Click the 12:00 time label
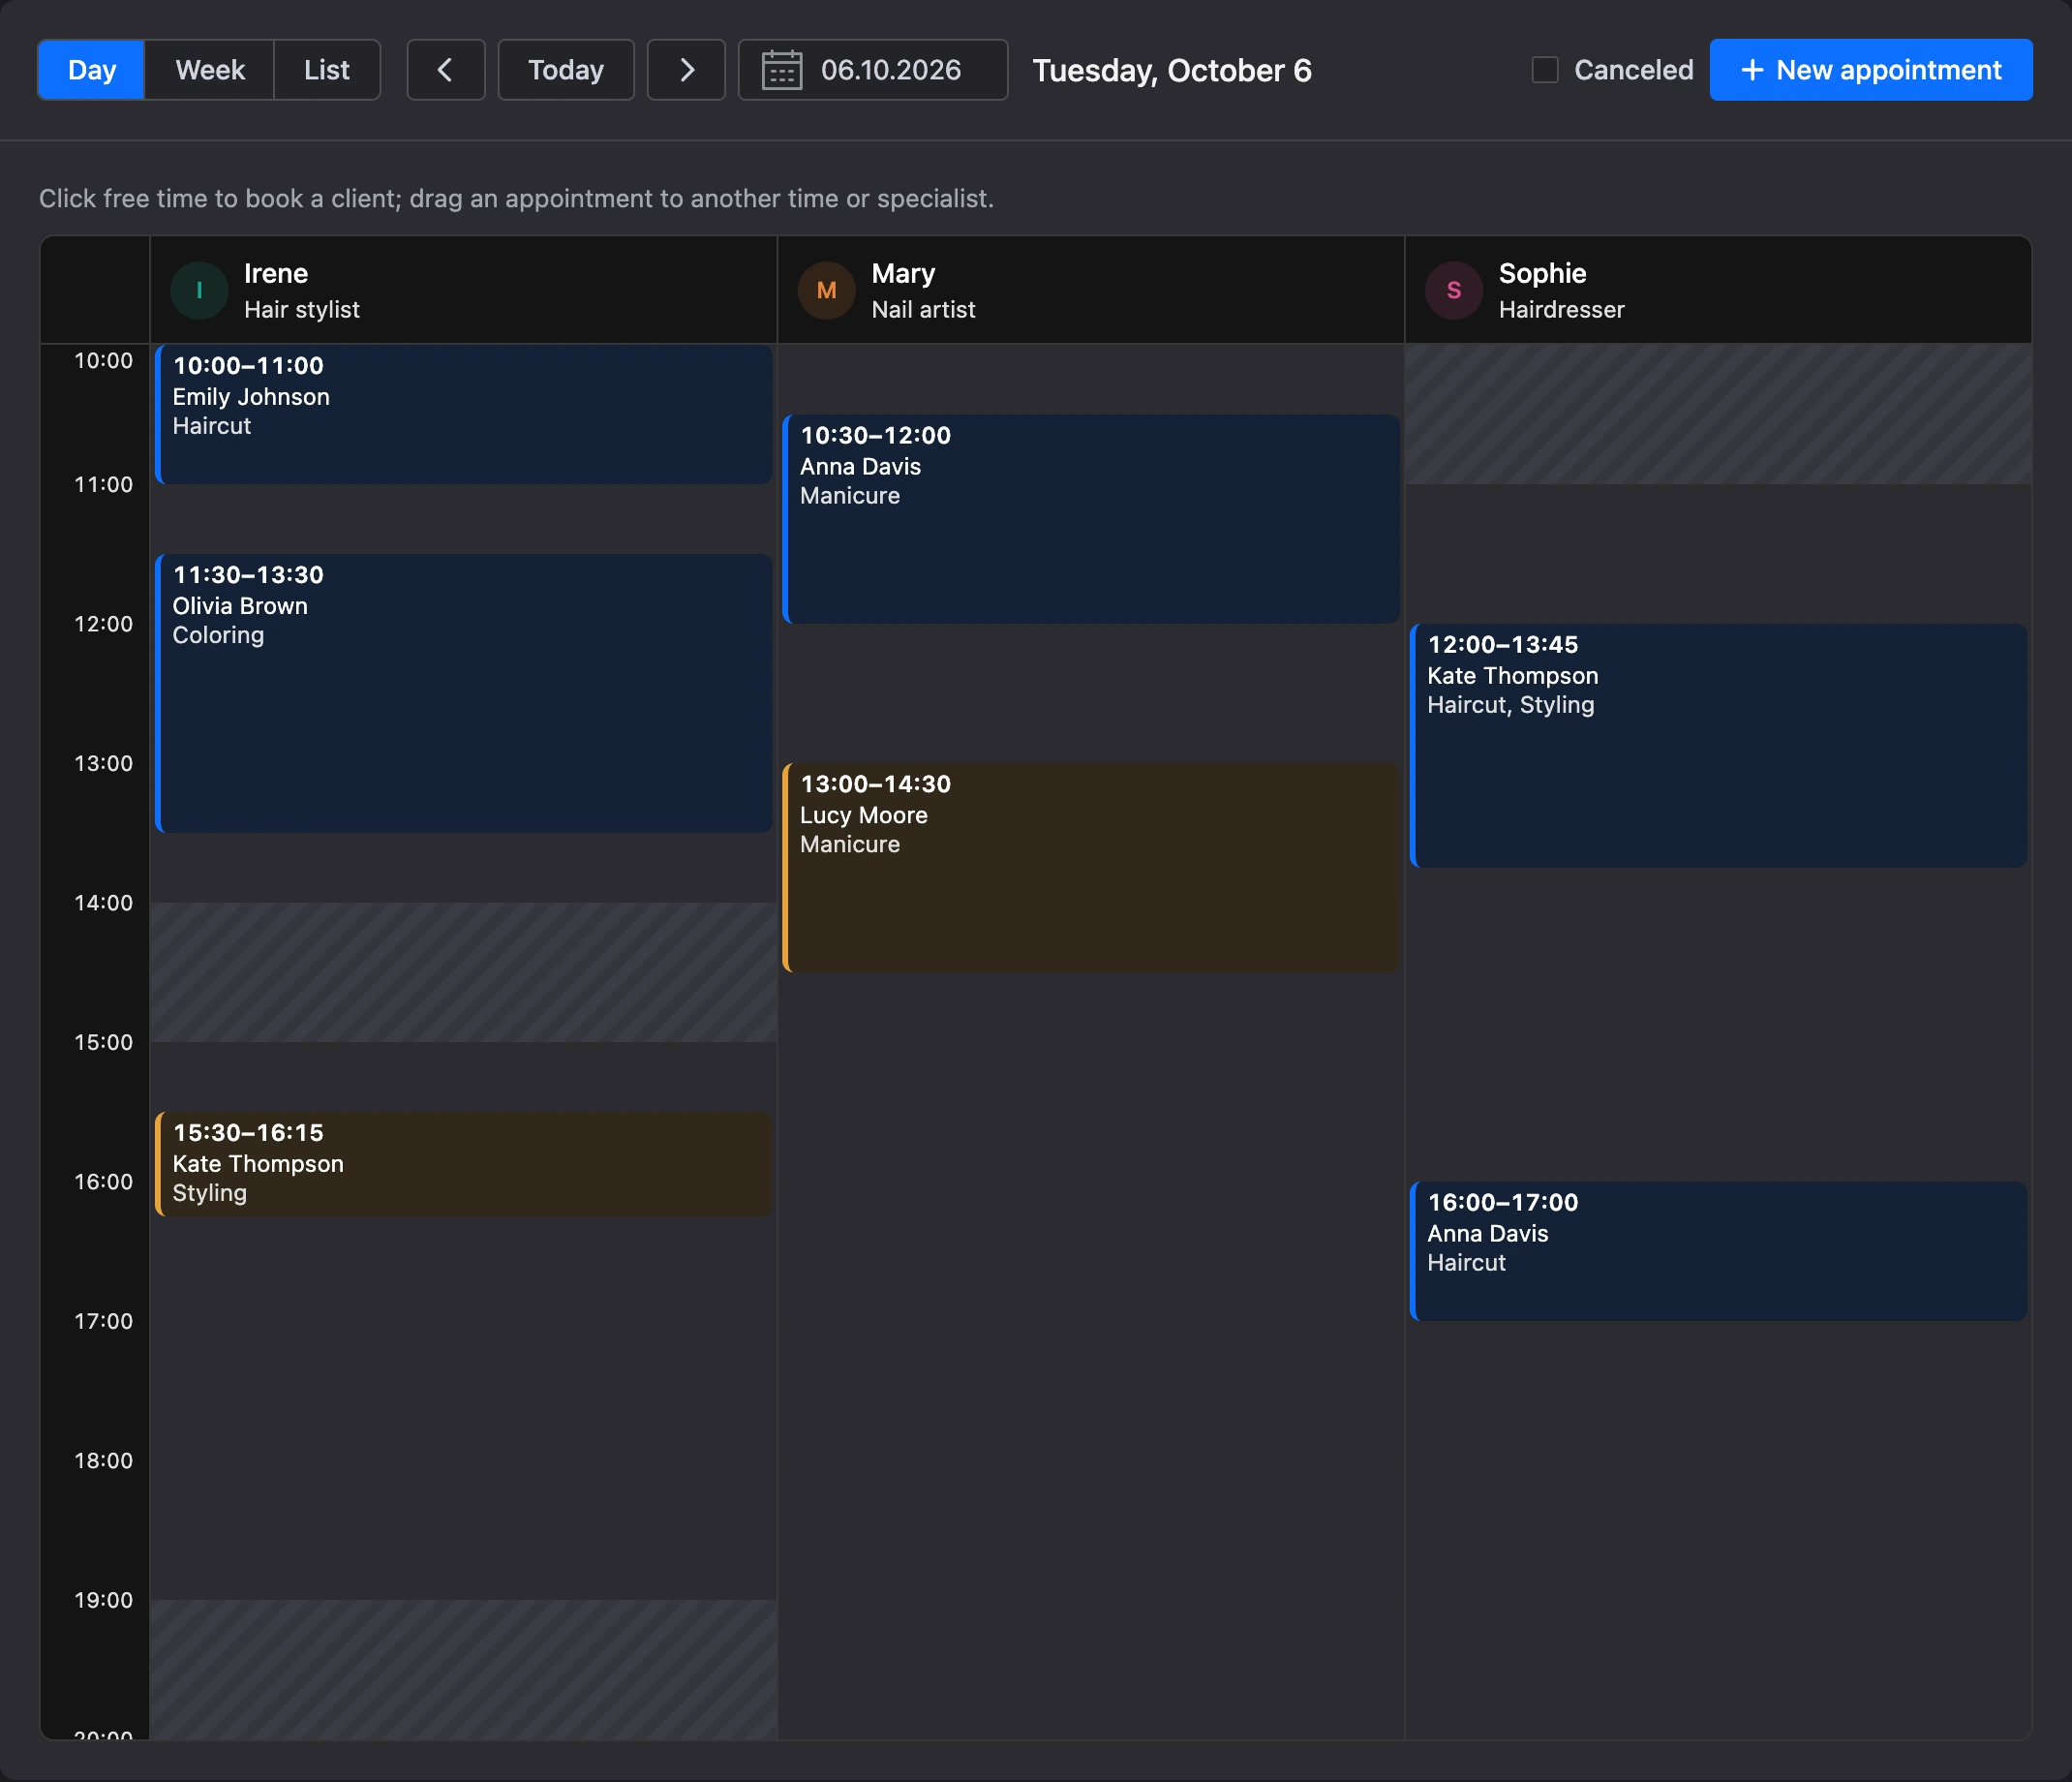Viewport: 2072px width, 1782px height. (103, 624)
